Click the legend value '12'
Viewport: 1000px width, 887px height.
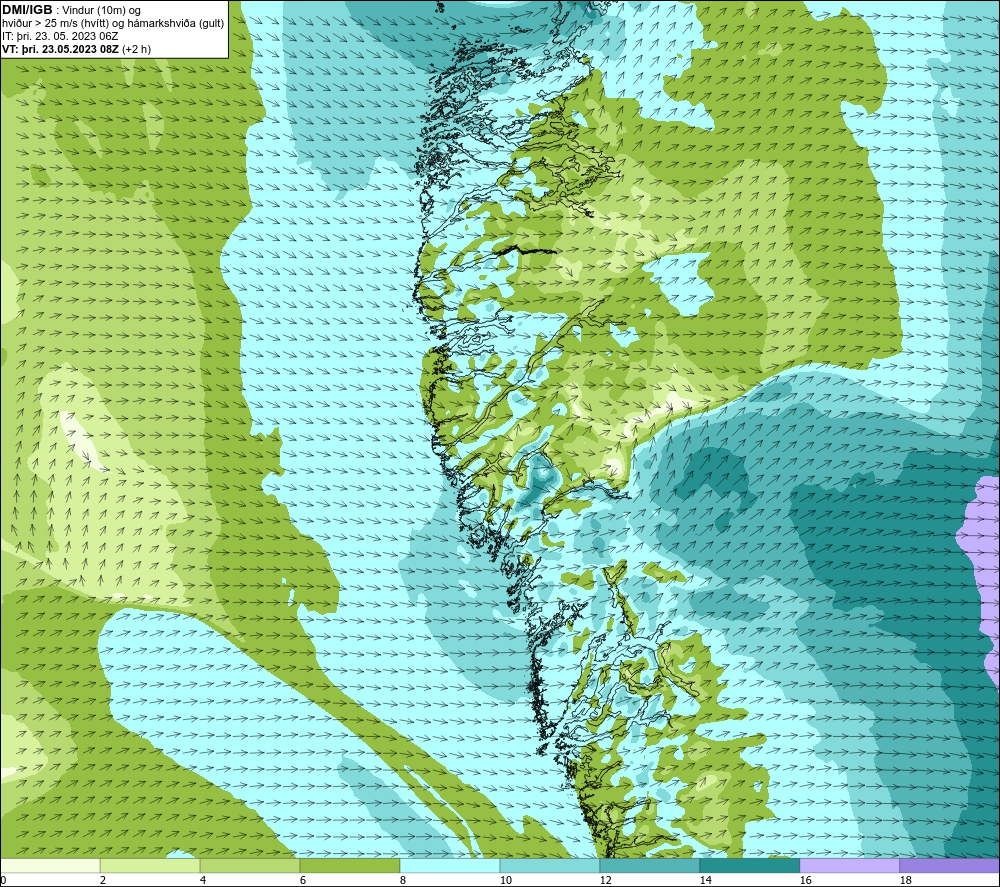click(x=605, y=880)
